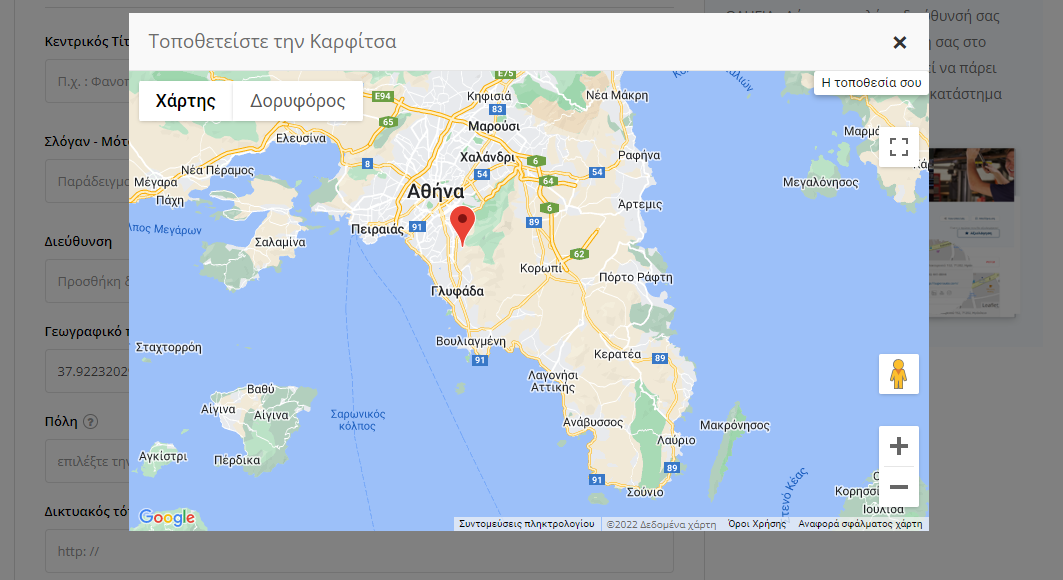Click the Μαρούσι label on the map
1063x580 pixels.
494,126
